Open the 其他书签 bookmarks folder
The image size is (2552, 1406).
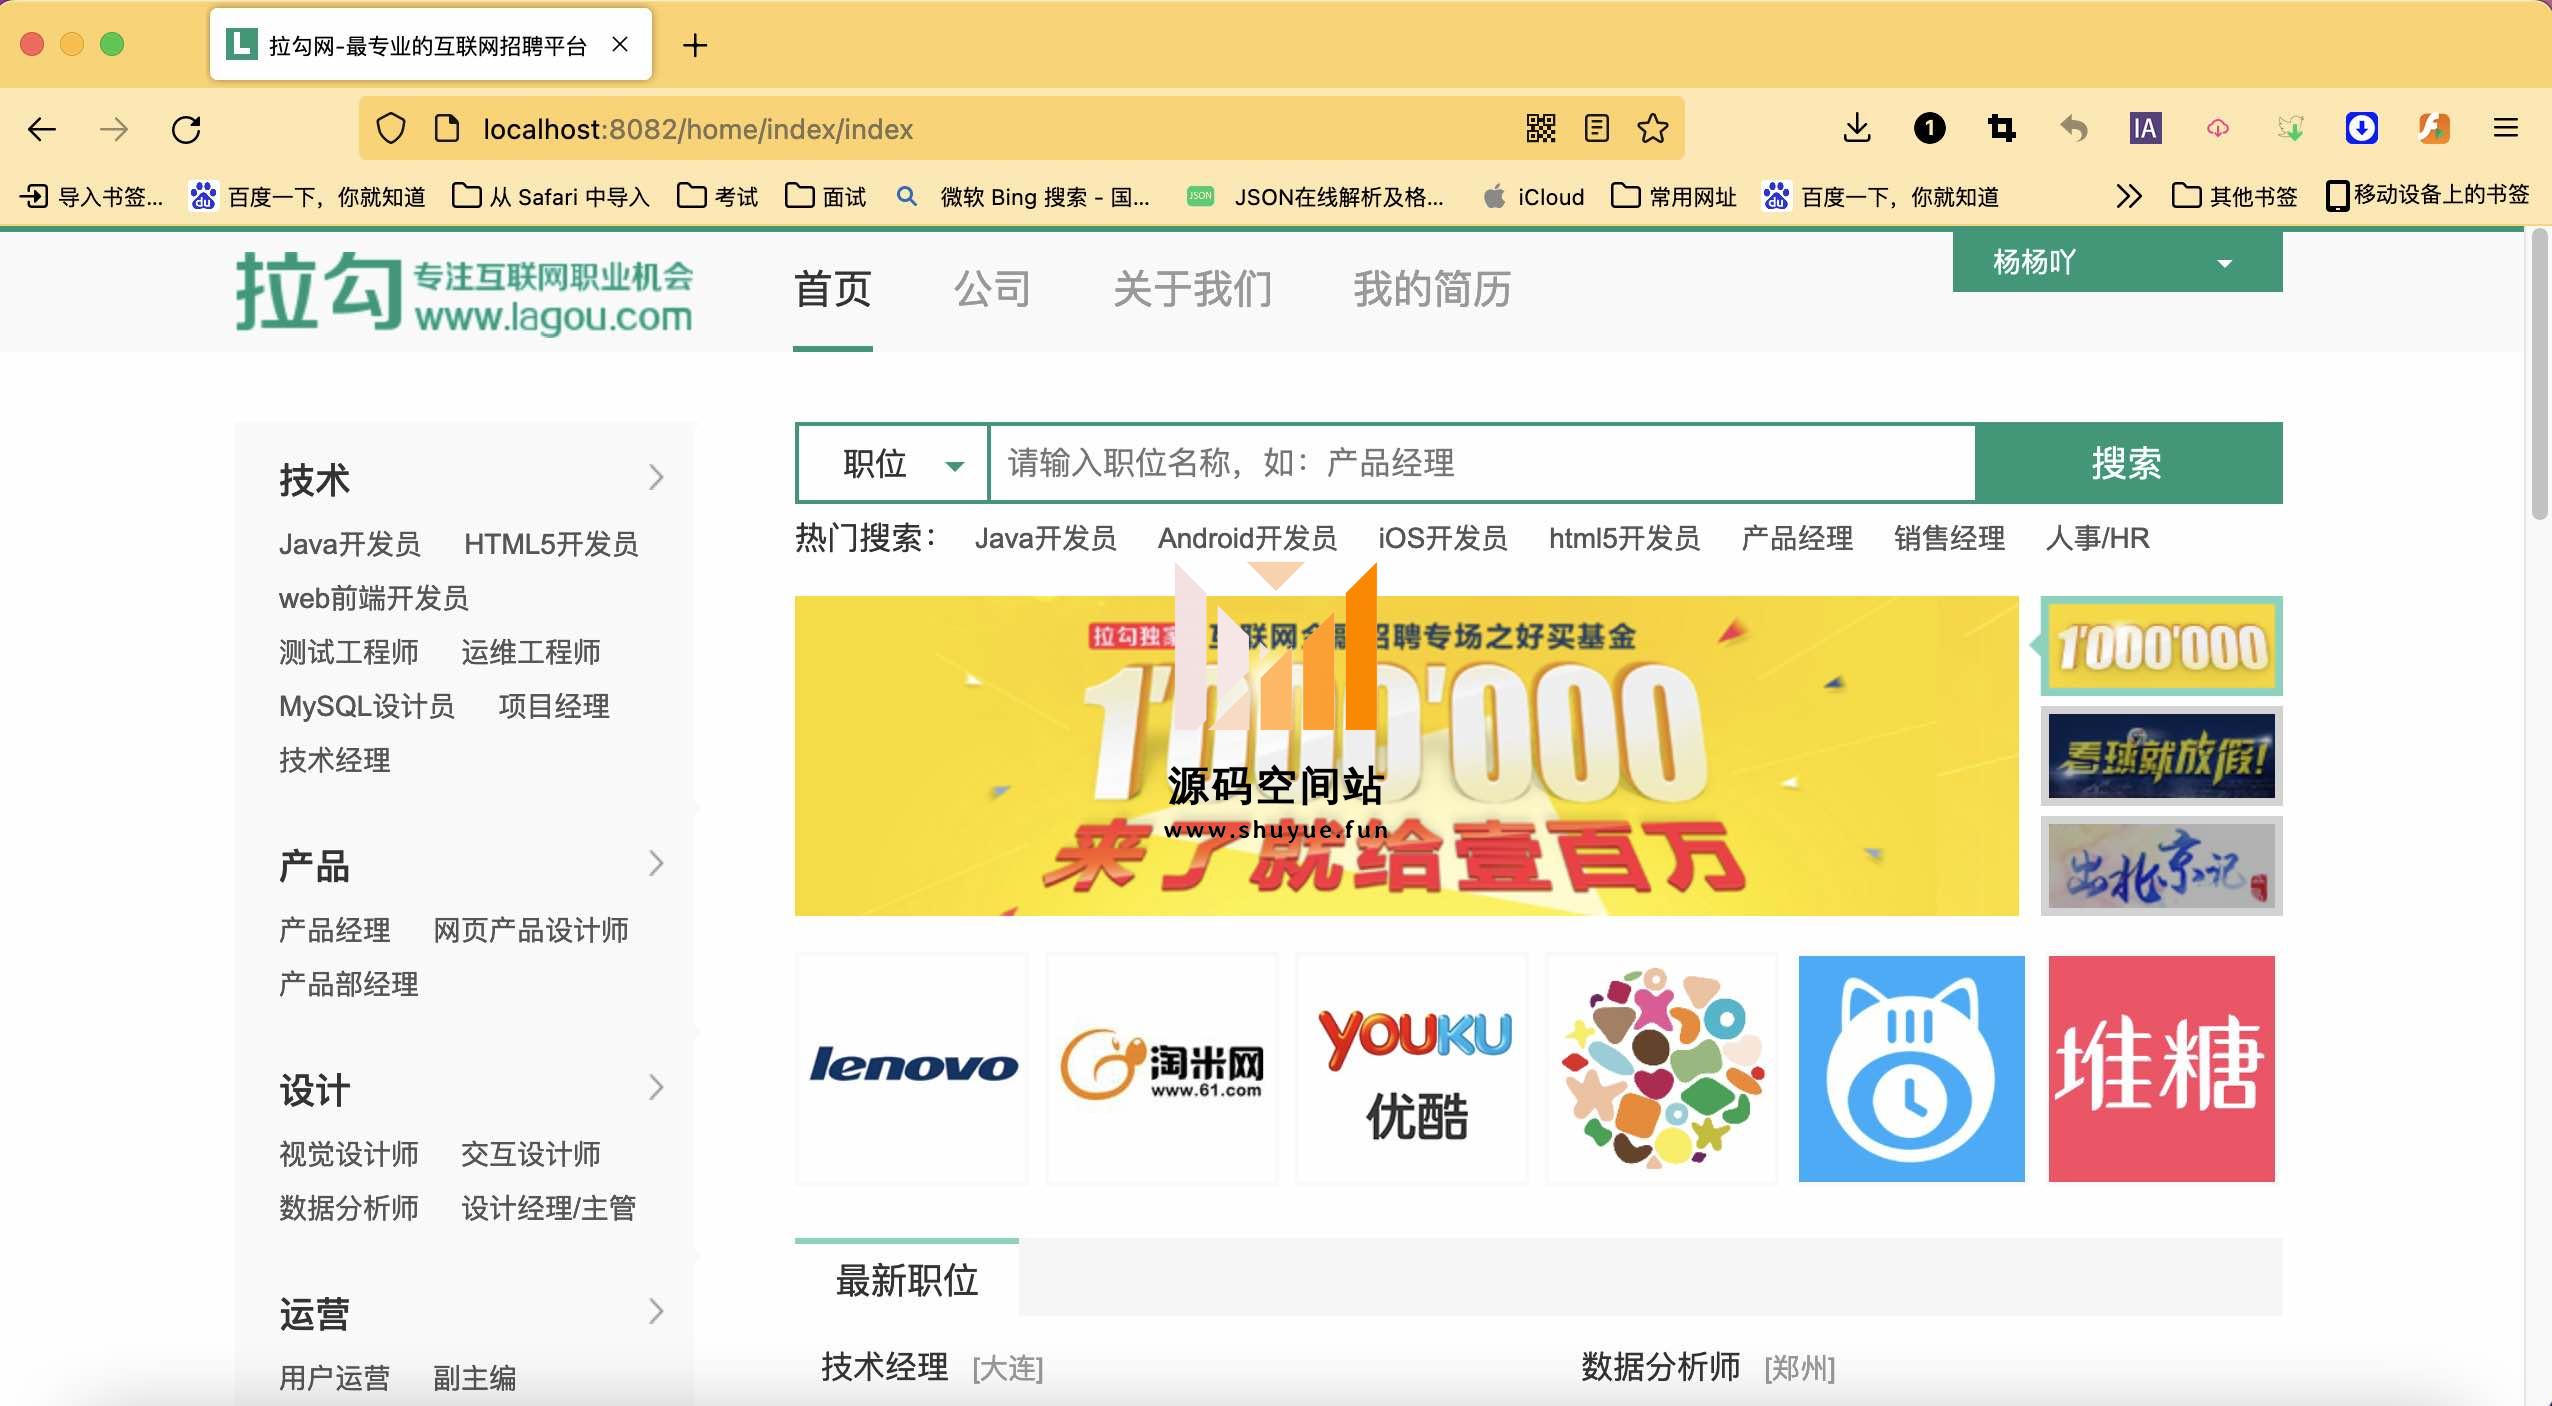point(2235,196)
